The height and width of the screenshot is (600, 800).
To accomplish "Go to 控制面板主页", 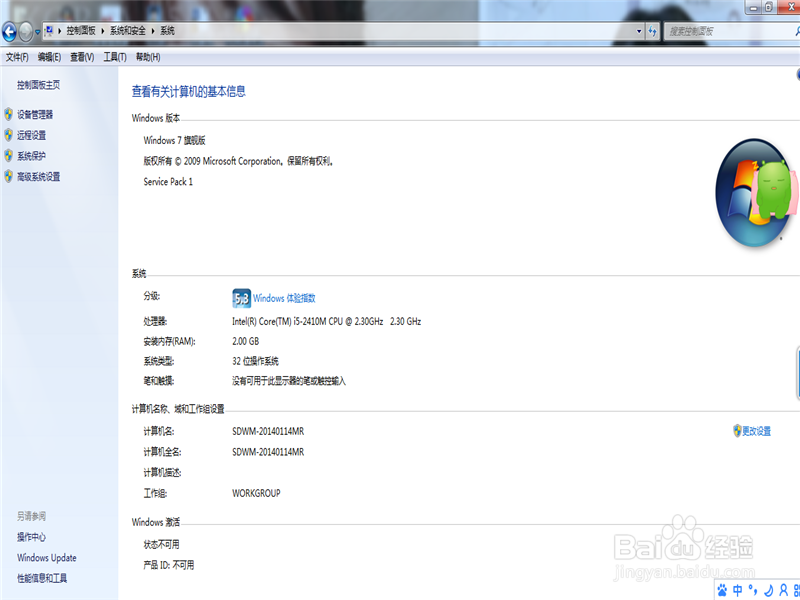I will coord(38,85).
